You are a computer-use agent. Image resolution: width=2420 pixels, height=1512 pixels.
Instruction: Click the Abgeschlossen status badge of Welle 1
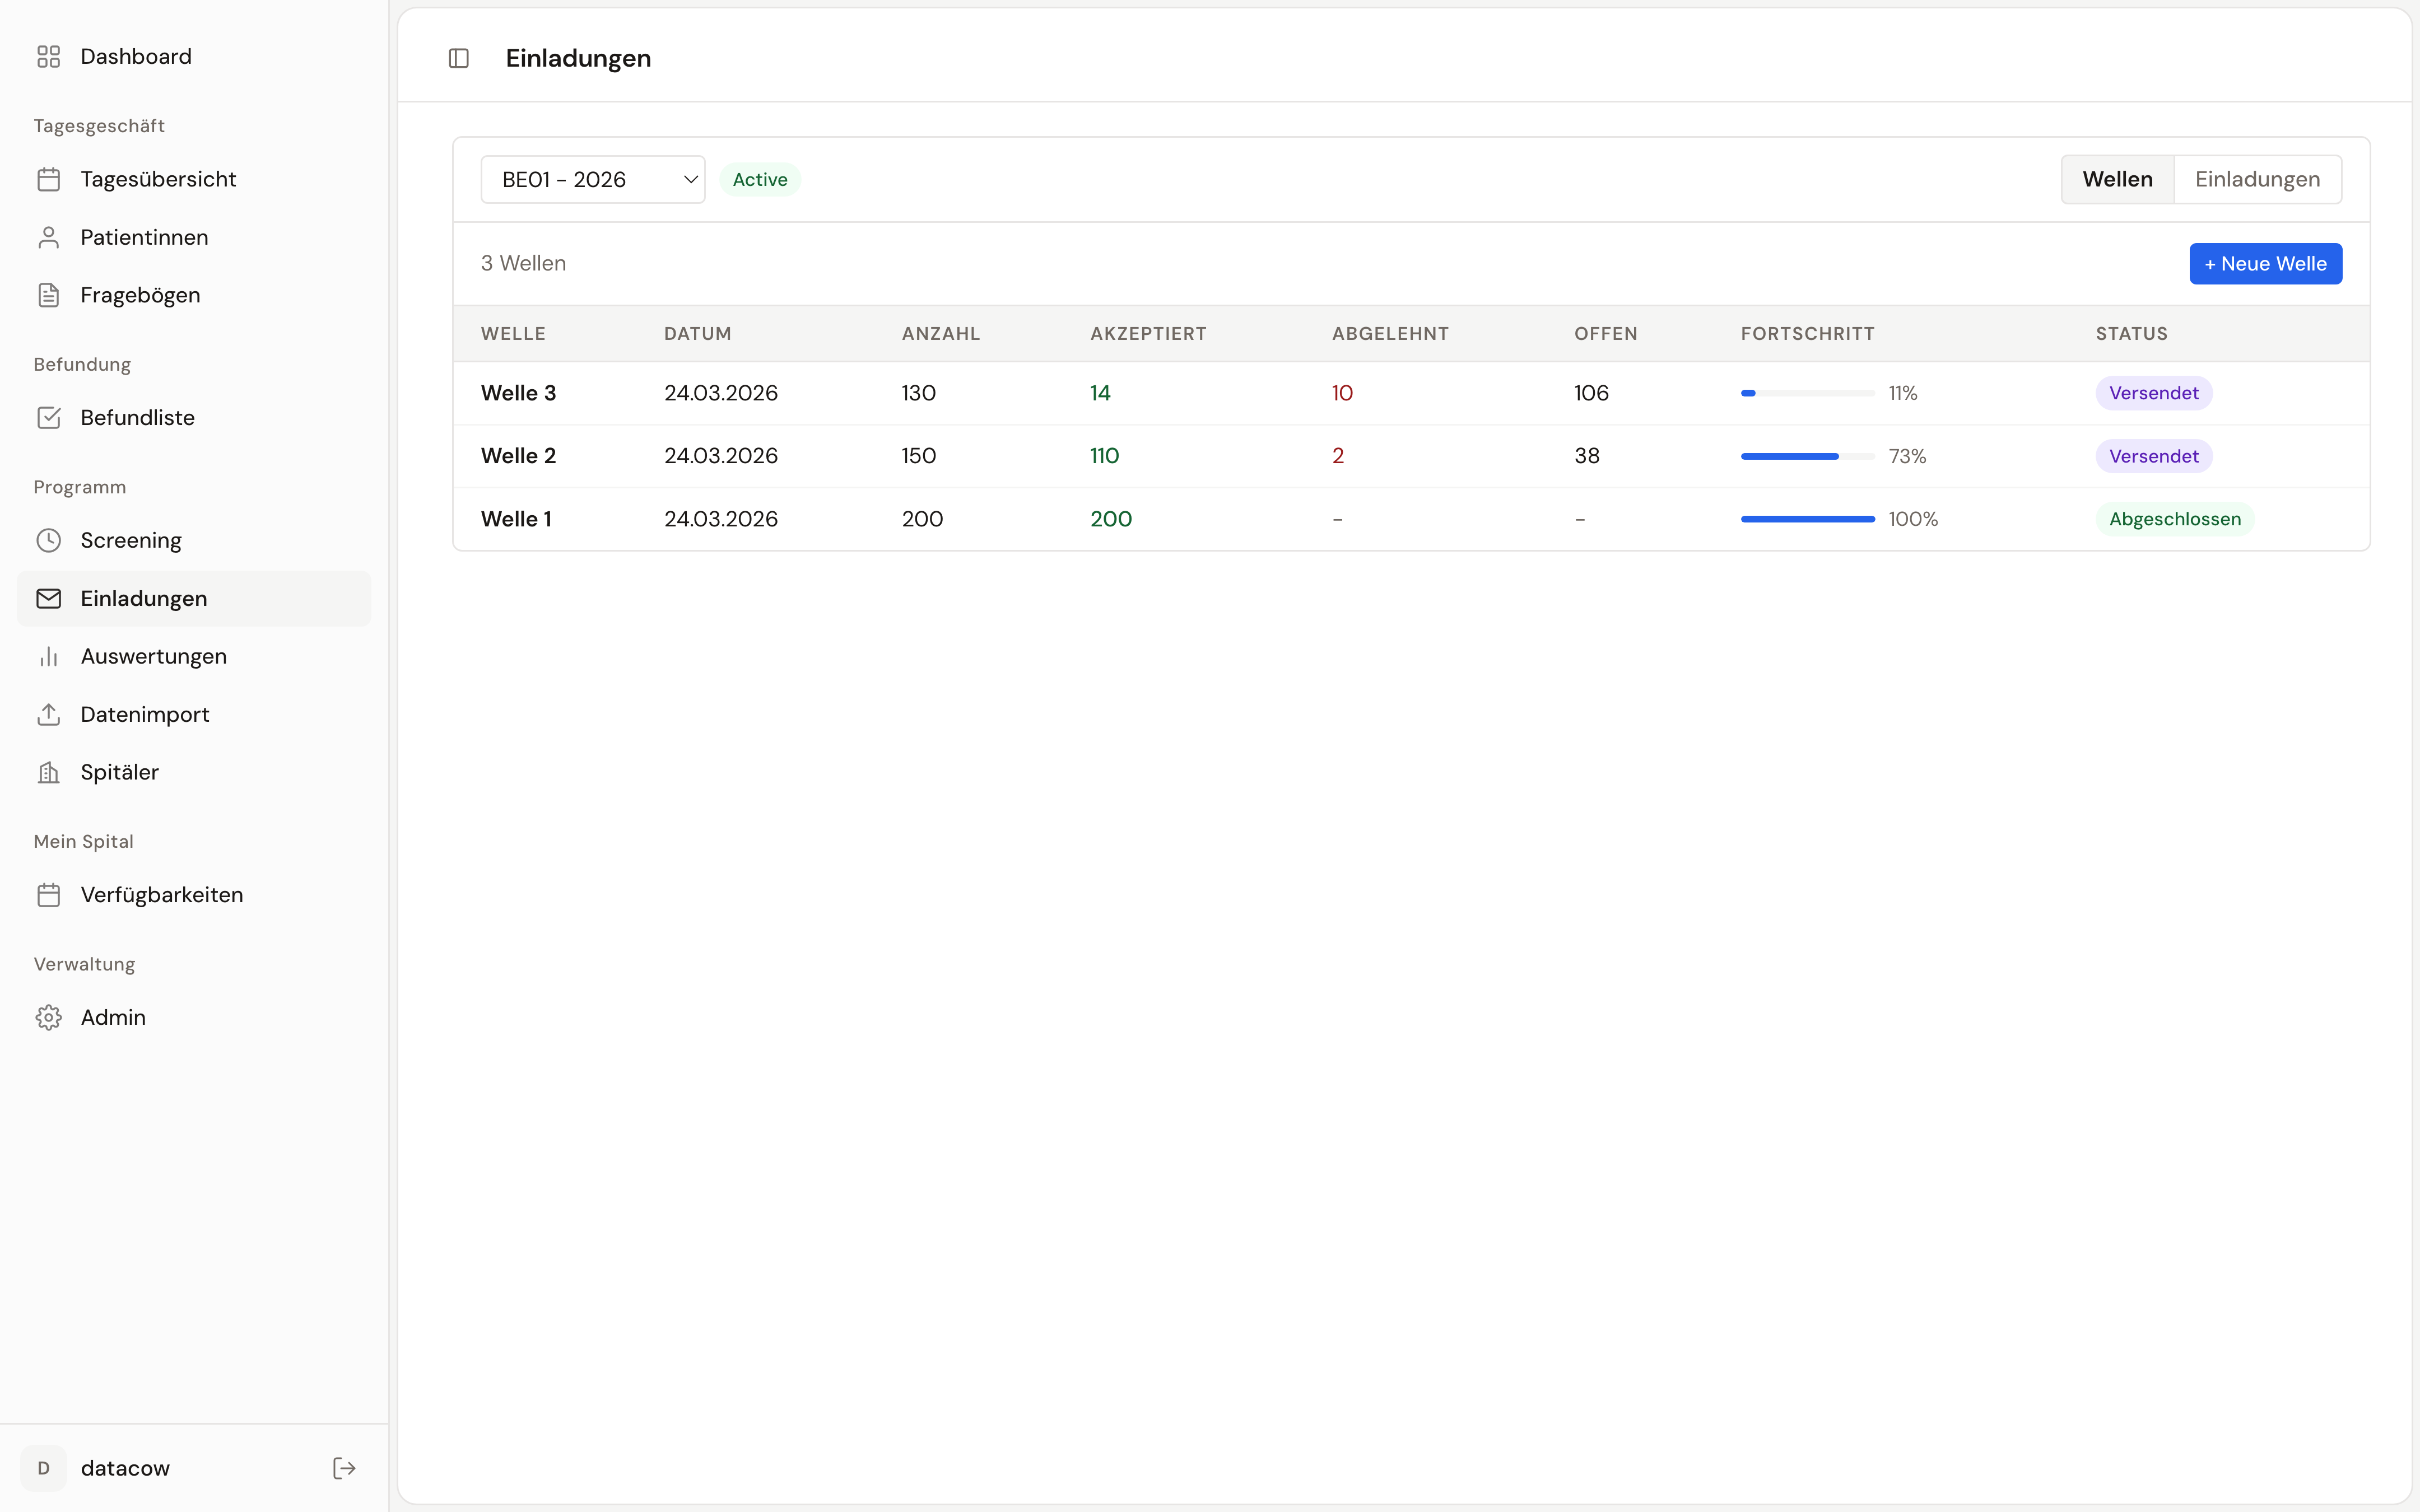coord(2174,519)
